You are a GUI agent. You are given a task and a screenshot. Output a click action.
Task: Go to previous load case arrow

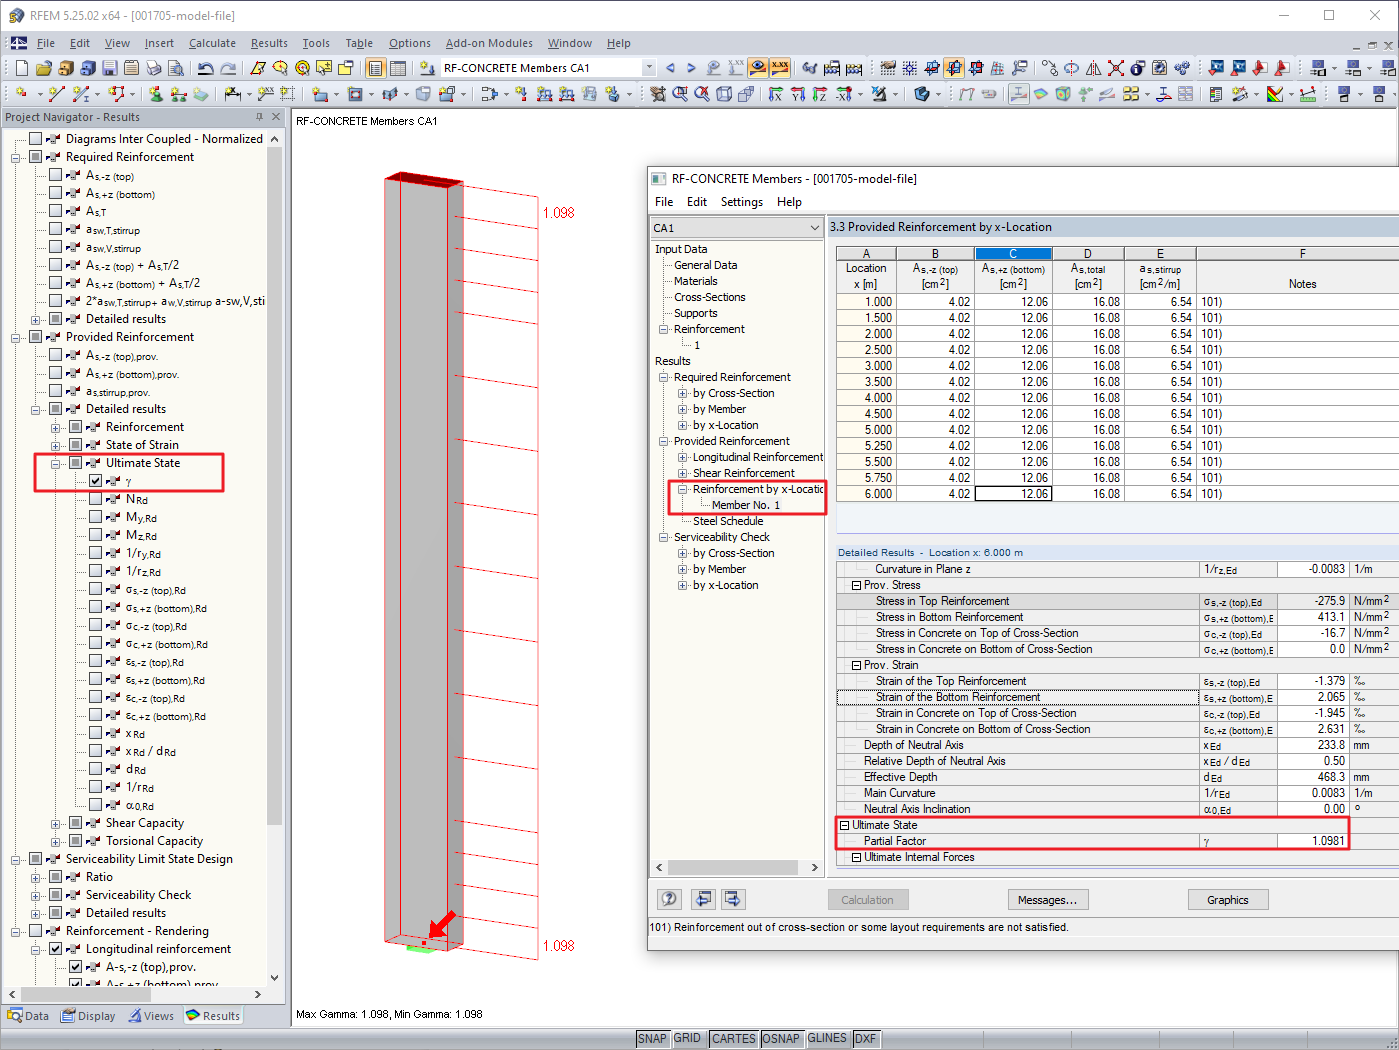pos(670,68)
